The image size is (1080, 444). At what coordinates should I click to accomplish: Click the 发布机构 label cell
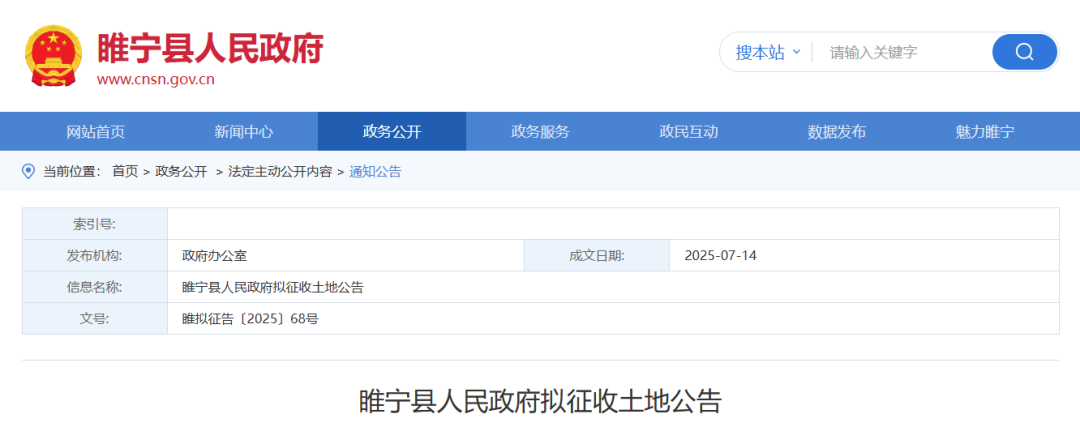pos(95,256)
